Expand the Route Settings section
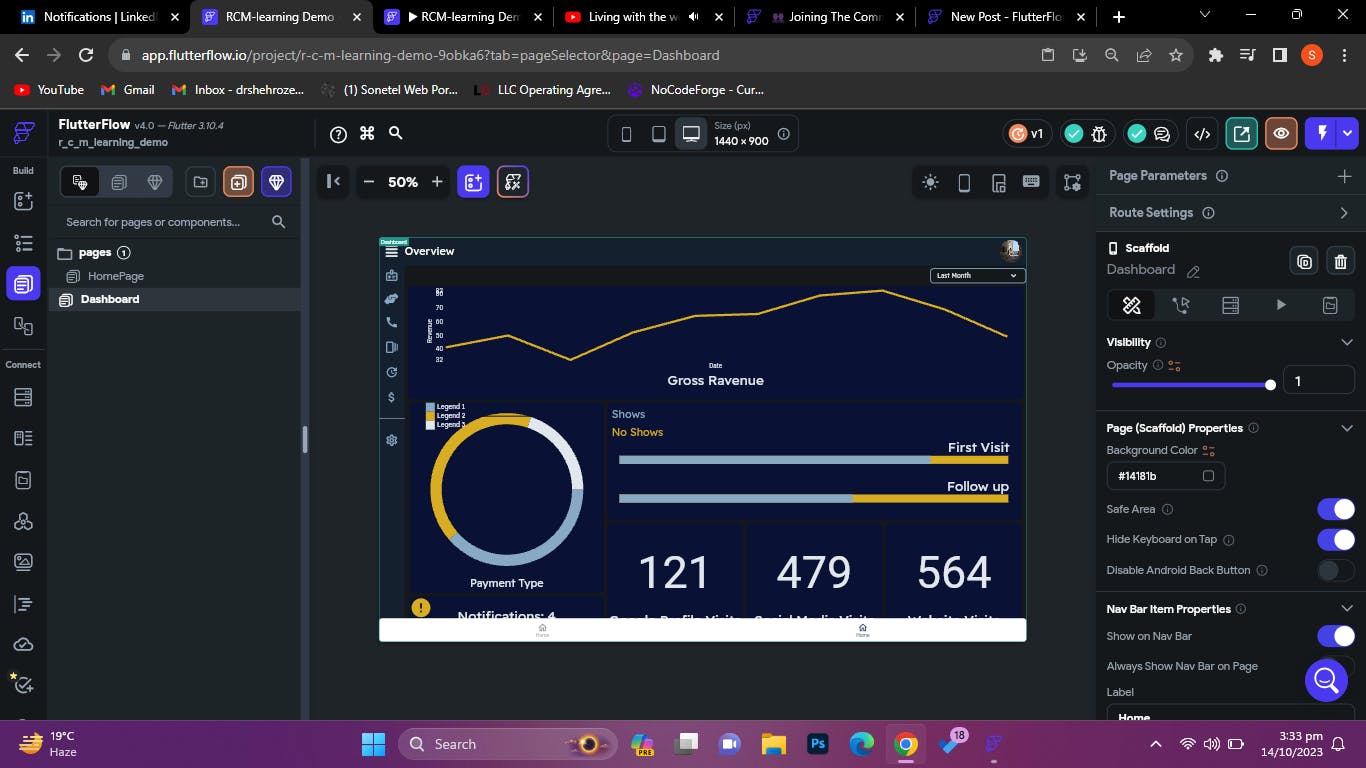The height and width of the screenshot is (768, 1366). [x=1344, y=213]
